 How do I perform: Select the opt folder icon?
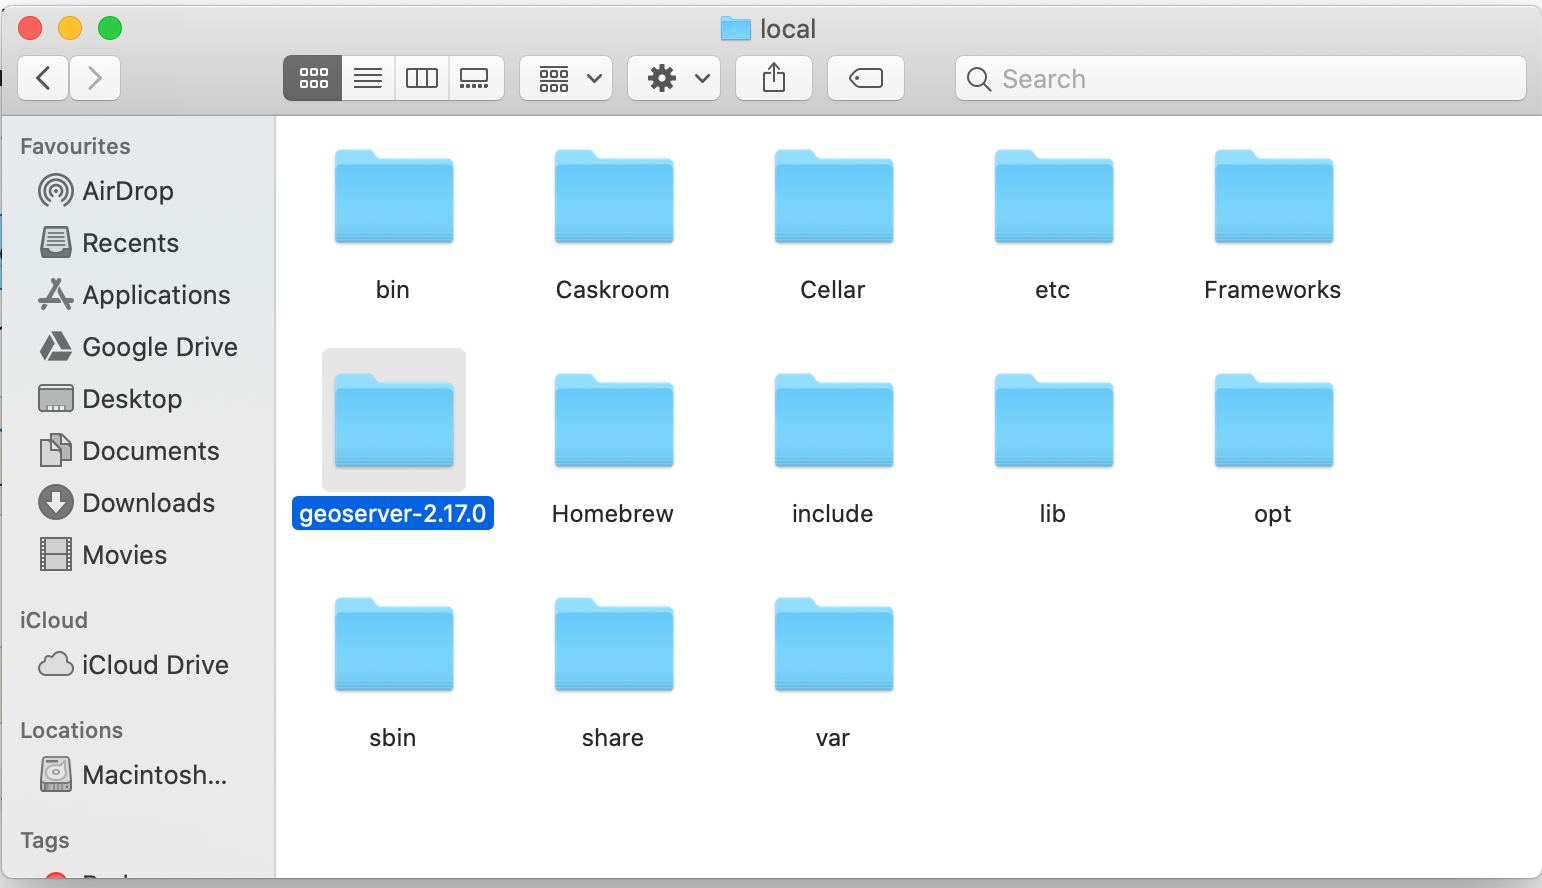point(1274,421)
